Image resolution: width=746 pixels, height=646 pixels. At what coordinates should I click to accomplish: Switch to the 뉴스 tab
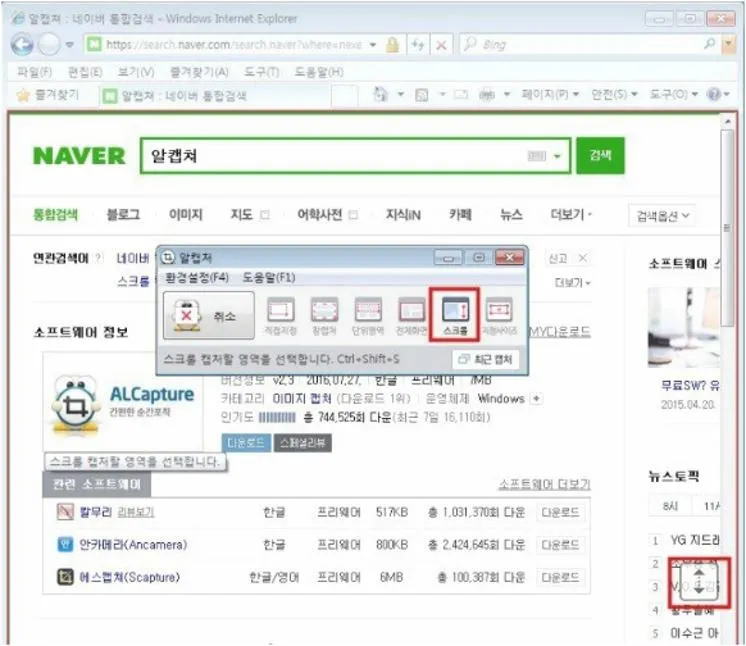tap(511, 215)
